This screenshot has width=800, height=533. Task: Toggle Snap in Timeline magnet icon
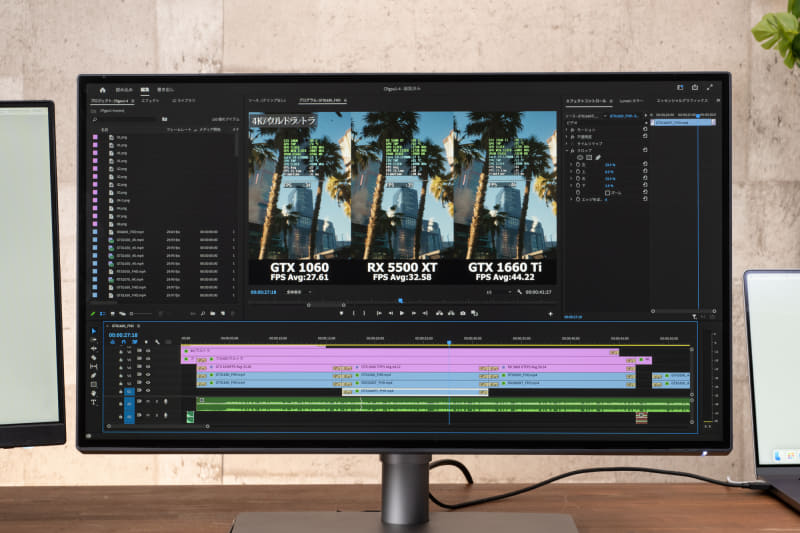coord(123,342)
